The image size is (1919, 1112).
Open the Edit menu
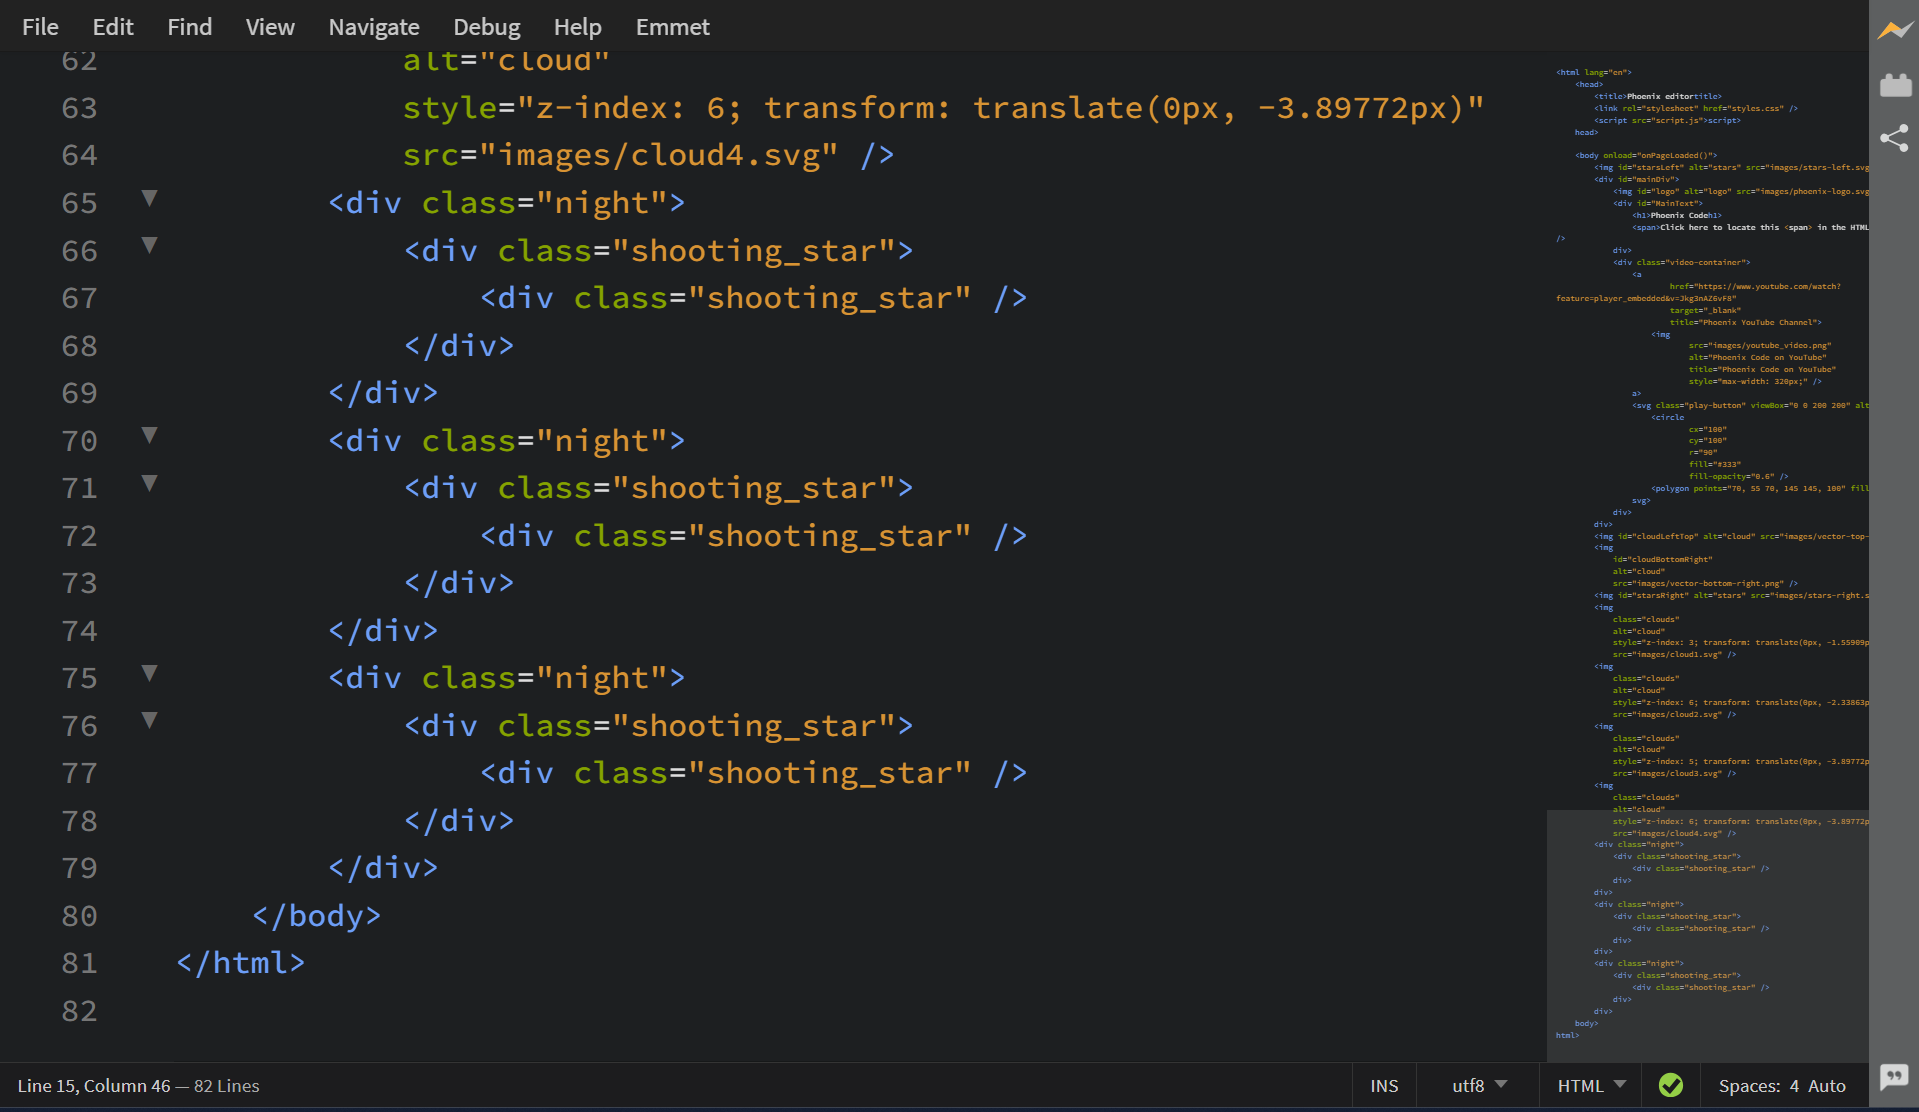tap(113, 27)
